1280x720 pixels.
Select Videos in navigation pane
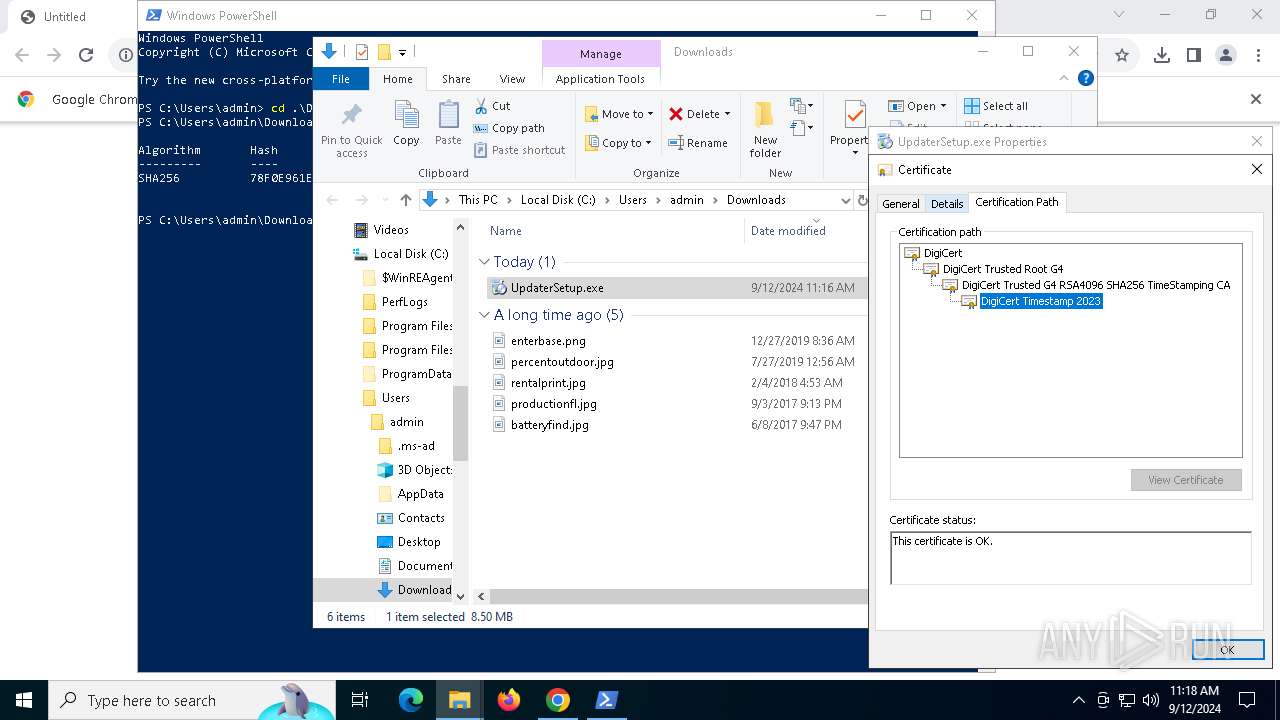[x=390, y=230]
